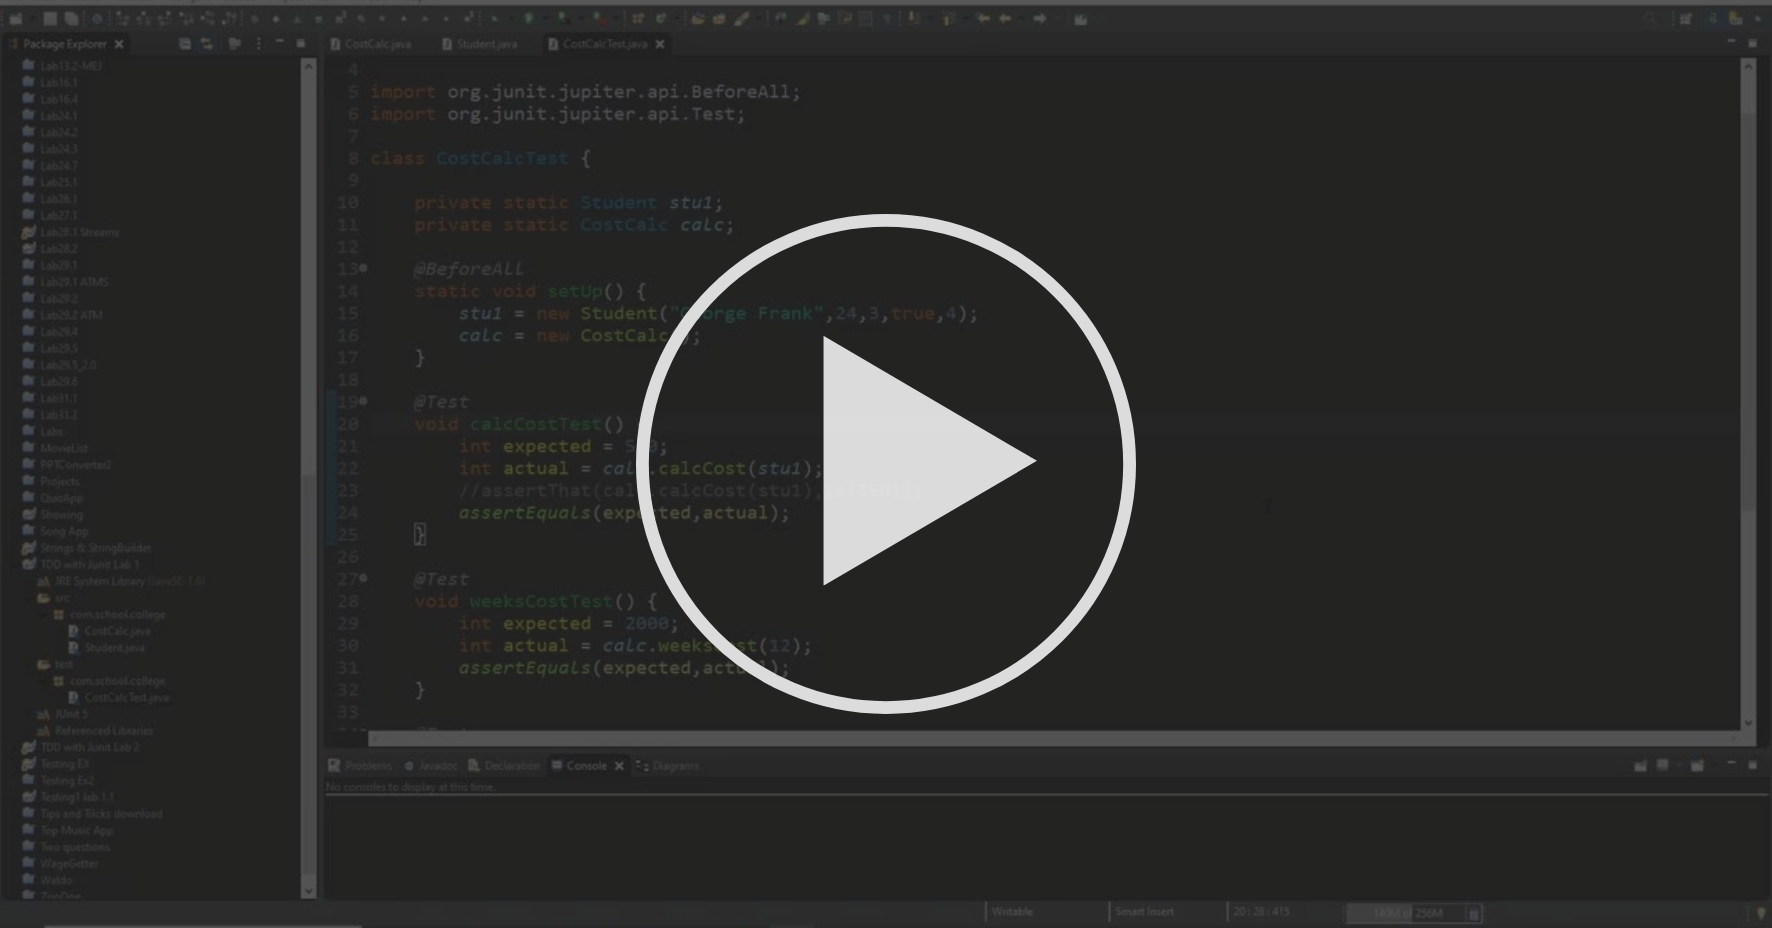This screenshot has height=928, width=1772.
Task: Select CostCalcTest.java in the Package Explorer tree
Action: pyautogui.click(x=127, y=697)
